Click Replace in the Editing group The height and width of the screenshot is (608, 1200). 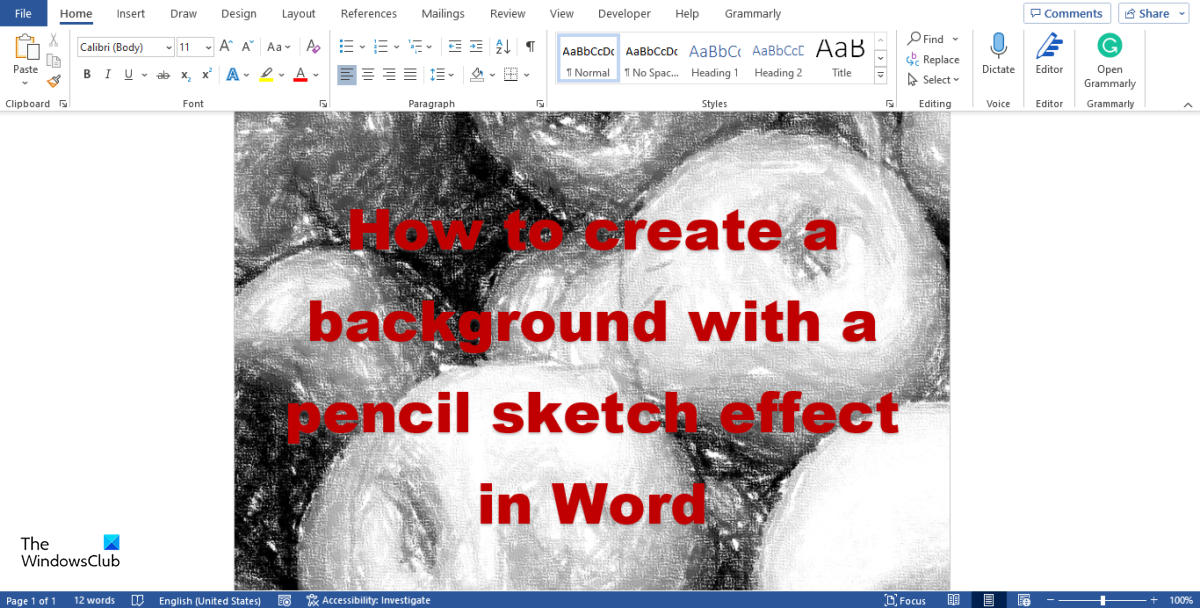[933, 60]
